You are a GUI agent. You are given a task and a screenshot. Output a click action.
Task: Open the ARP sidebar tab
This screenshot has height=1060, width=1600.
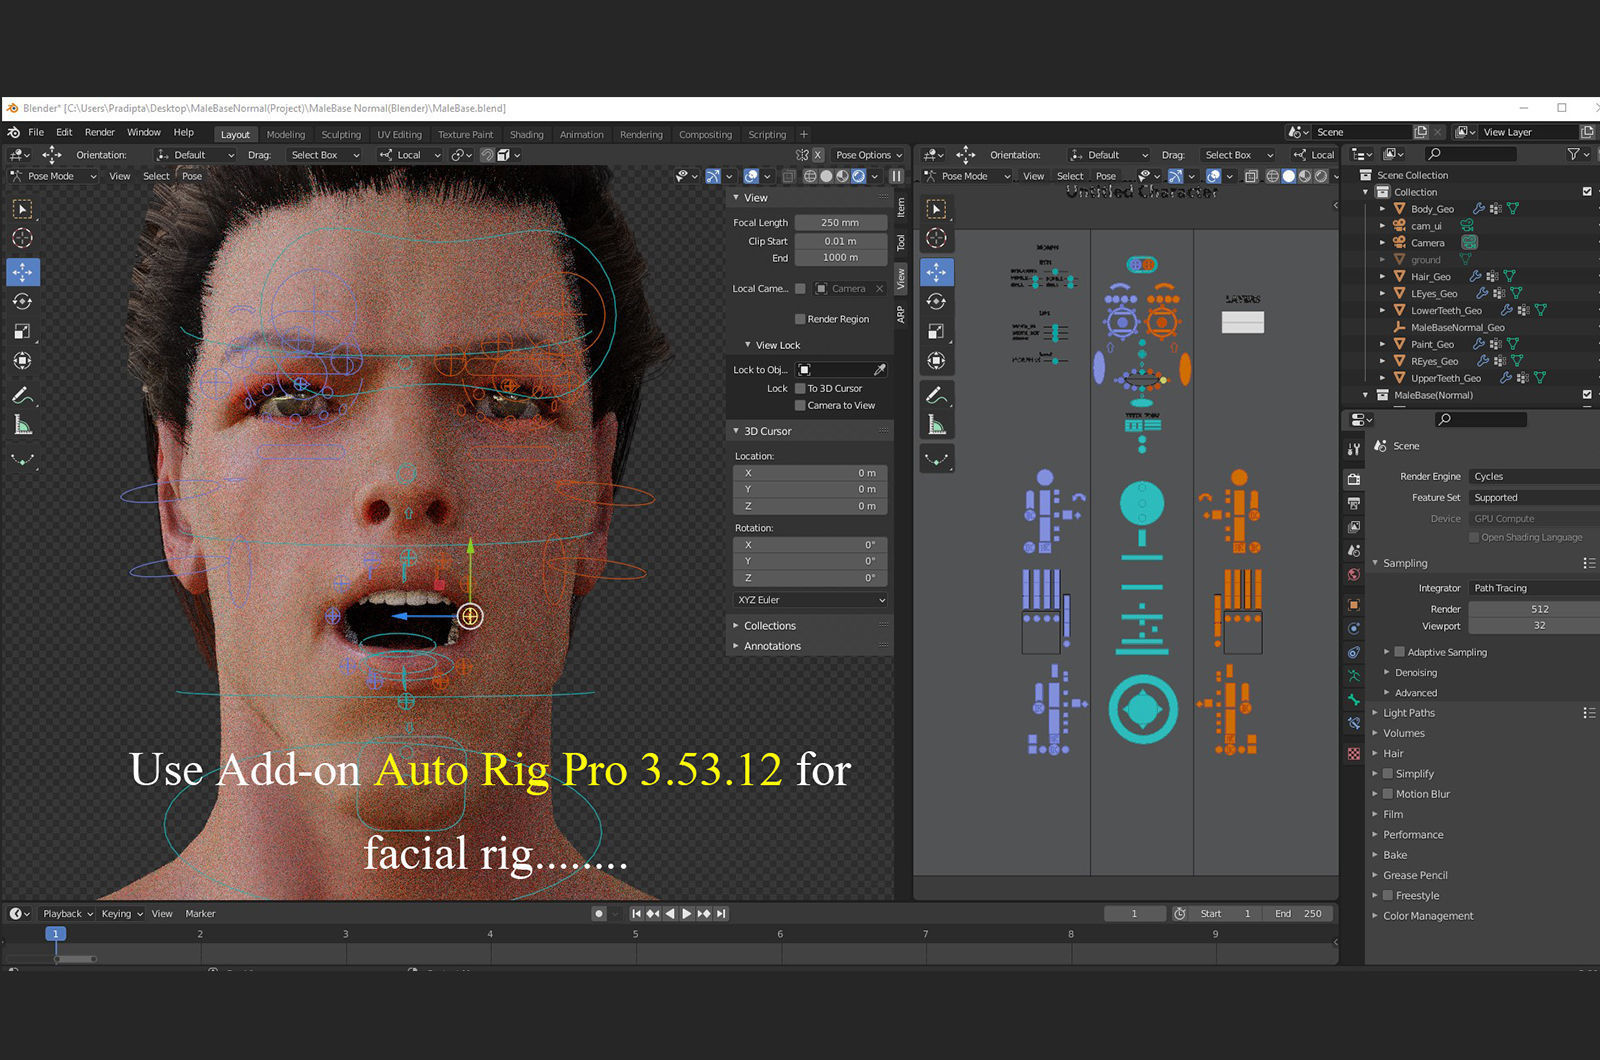(901, 315)
